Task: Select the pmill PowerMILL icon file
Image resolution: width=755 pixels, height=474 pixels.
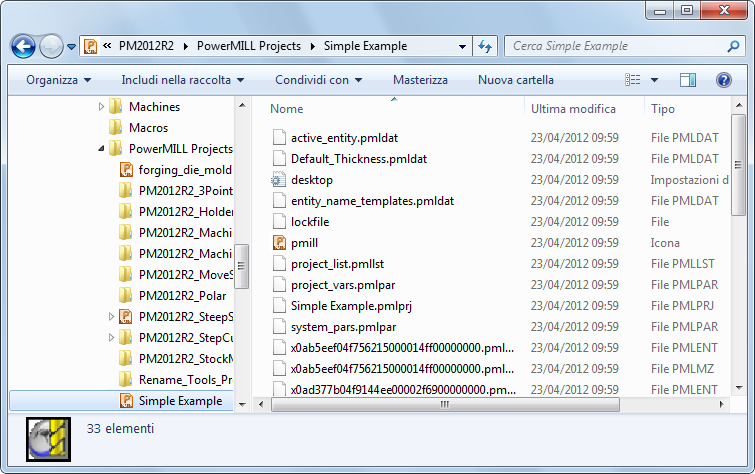Action: click(x=304, y=243)
